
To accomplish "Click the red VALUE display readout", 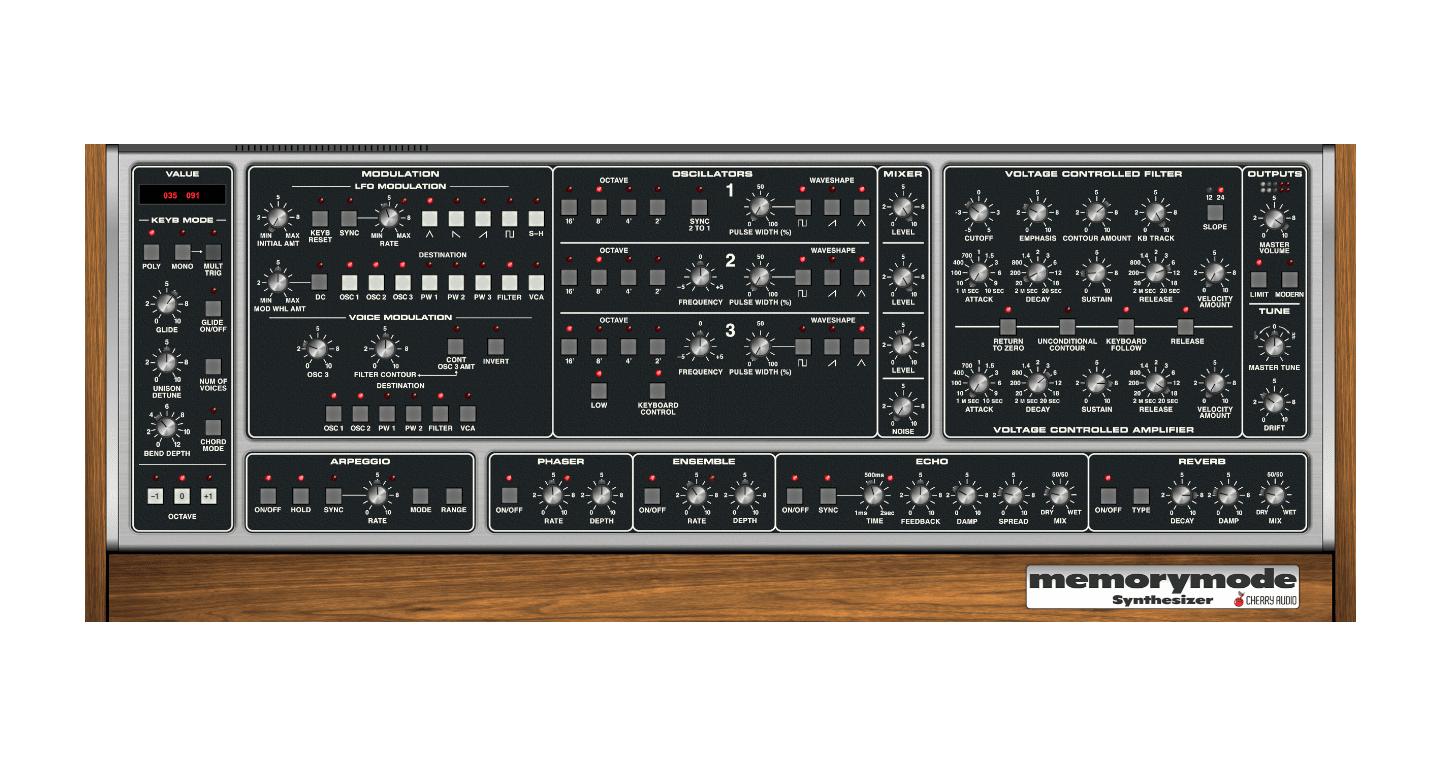I will pos(182,195).
